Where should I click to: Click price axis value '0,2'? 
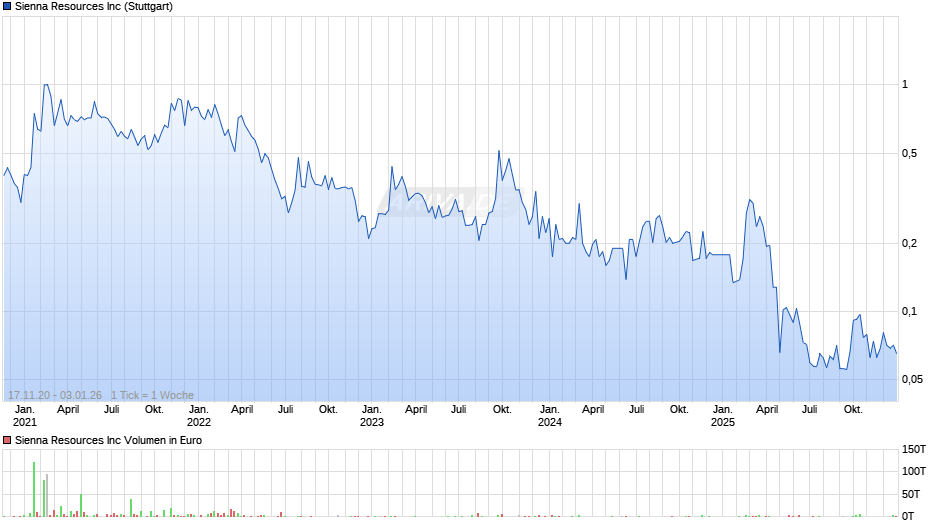pyautogui.click(x=909, y=243)
